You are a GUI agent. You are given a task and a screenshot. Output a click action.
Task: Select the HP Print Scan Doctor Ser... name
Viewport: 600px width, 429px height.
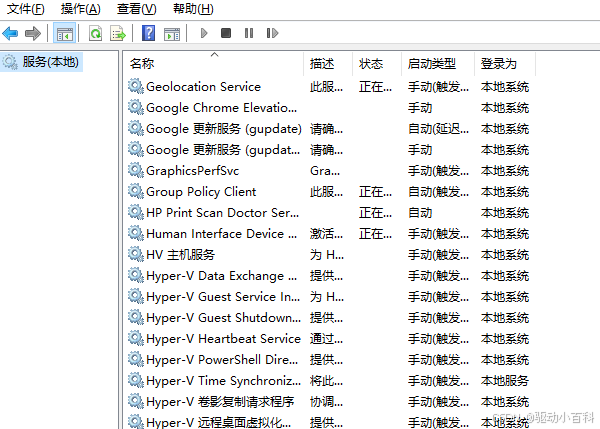[222, 213]
